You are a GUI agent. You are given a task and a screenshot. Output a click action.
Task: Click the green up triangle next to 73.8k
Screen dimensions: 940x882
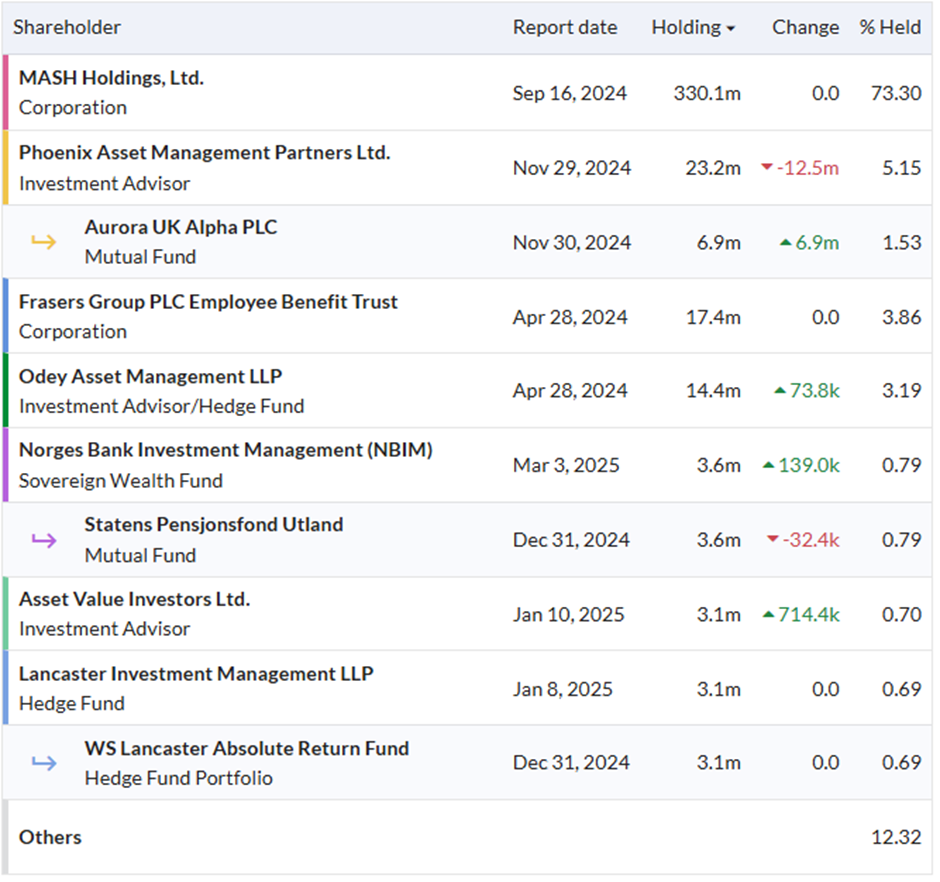[780, 391]
